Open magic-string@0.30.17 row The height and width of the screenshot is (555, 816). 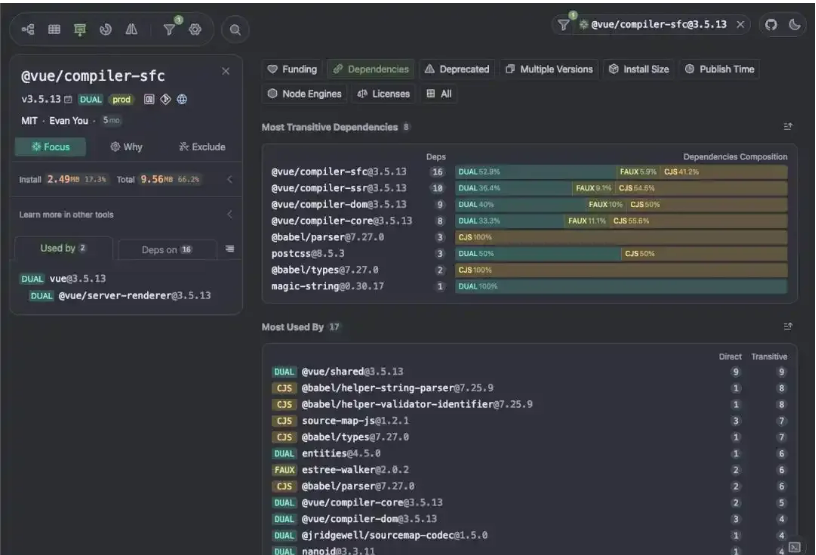pyautogui.click(x=327, y=286)
